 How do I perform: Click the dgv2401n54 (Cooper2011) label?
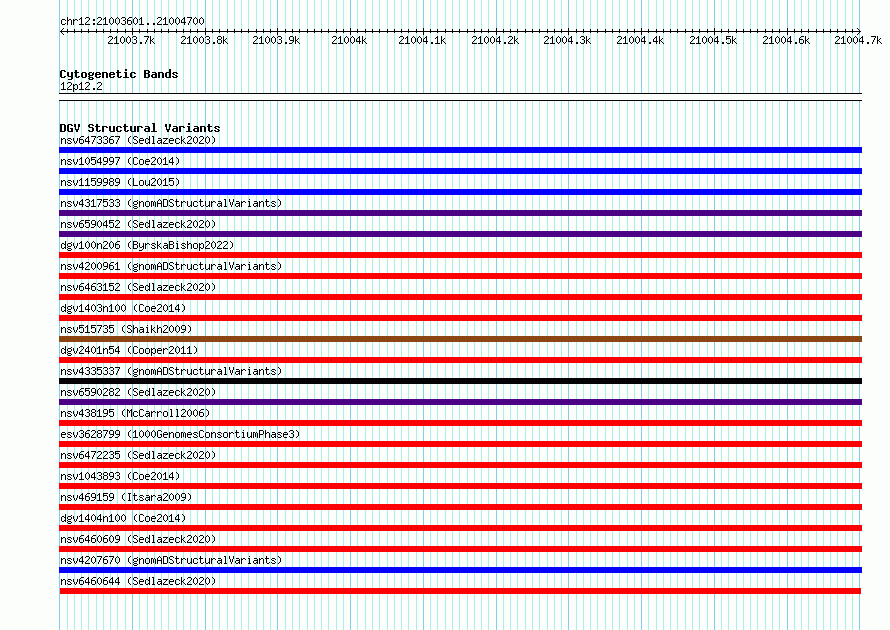[x=129, y=350]
